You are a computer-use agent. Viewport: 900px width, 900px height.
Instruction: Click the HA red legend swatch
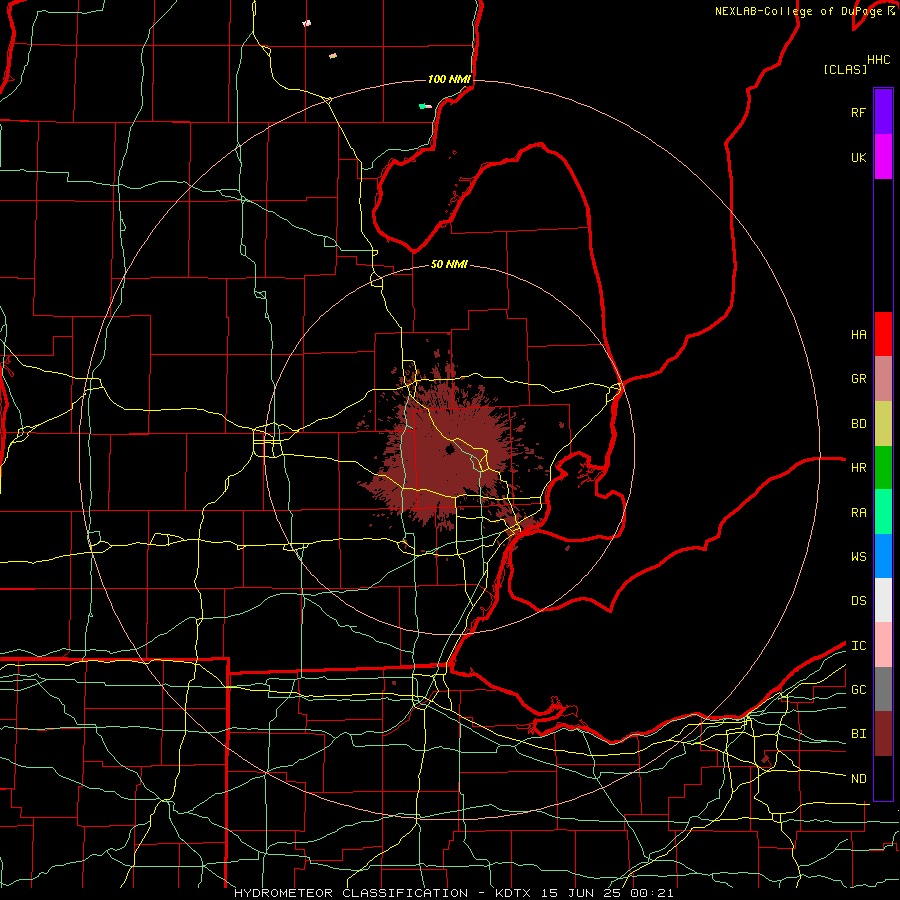pyautogui.click(x=883, y=334)
